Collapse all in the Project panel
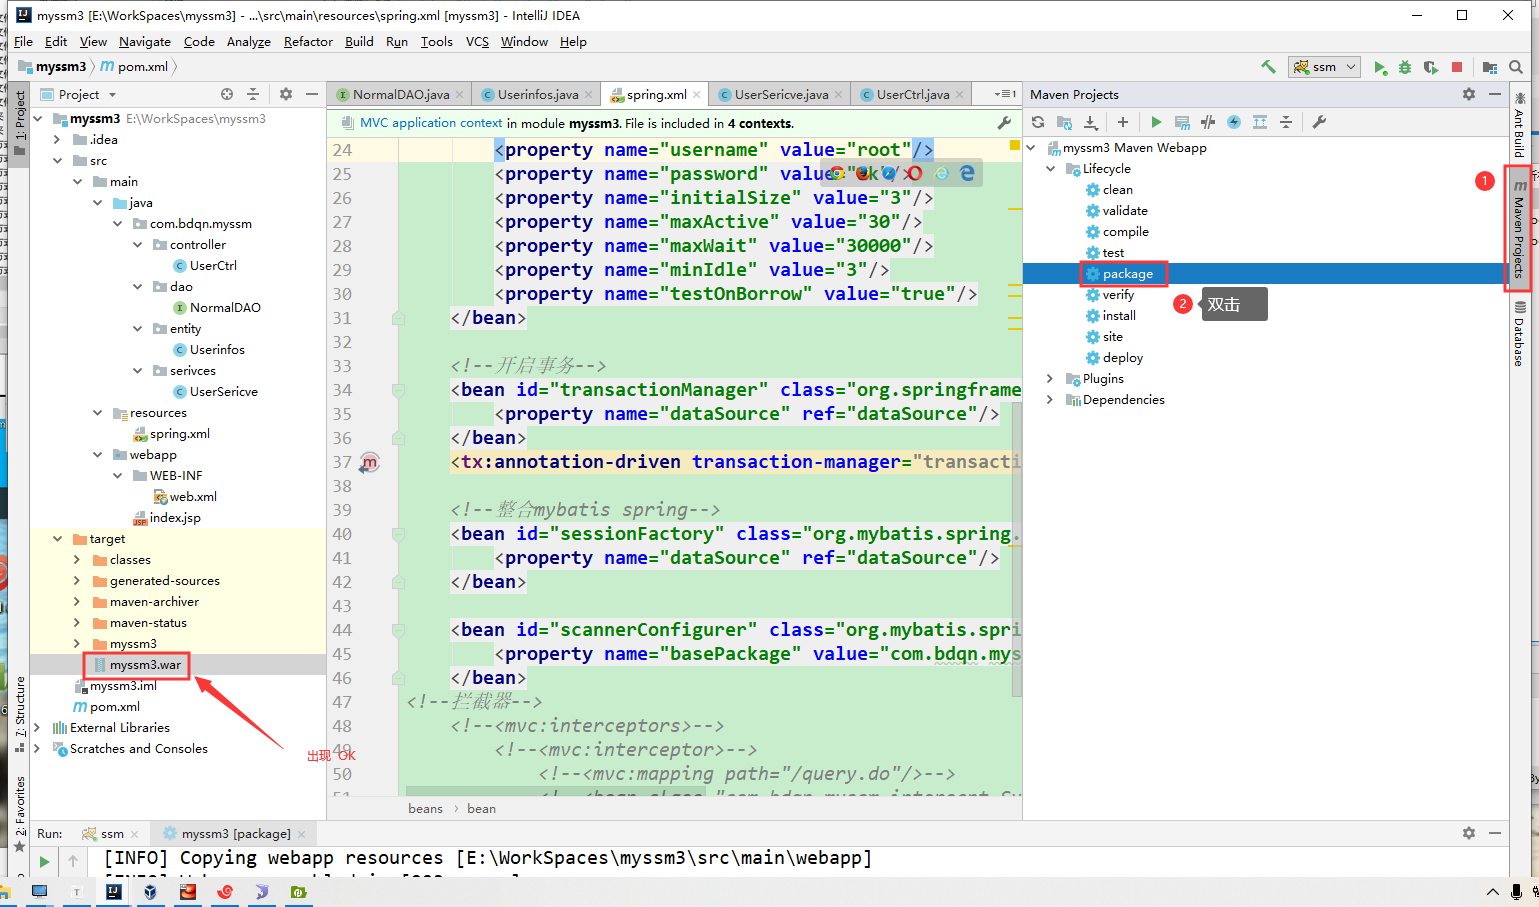This screenshot has width=1539, height=907. tap(253, 94)
